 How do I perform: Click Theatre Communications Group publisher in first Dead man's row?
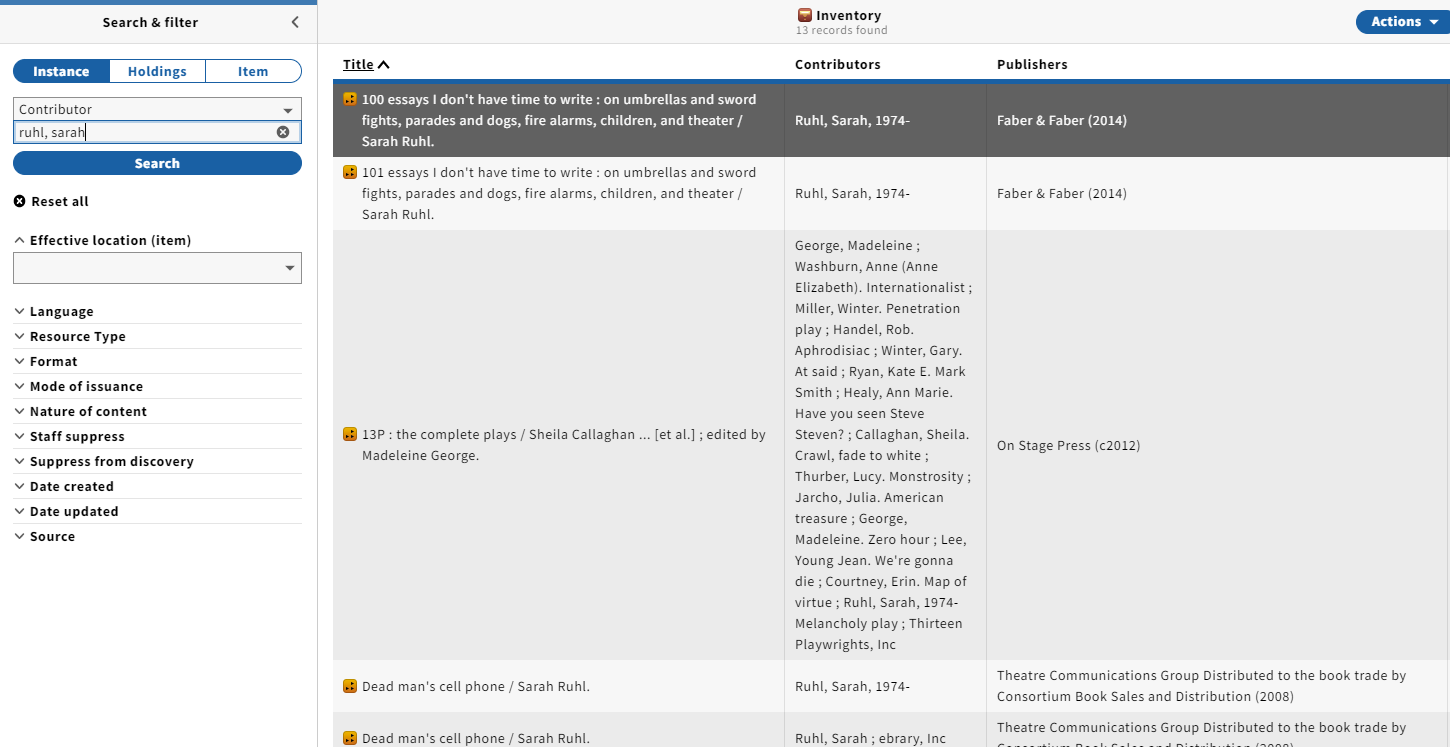(1201, 686)
